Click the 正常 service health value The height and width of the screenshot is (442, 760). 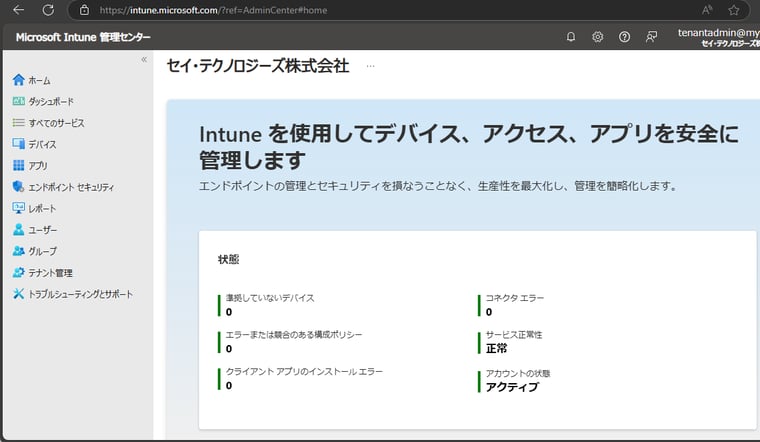coord(496,348)
